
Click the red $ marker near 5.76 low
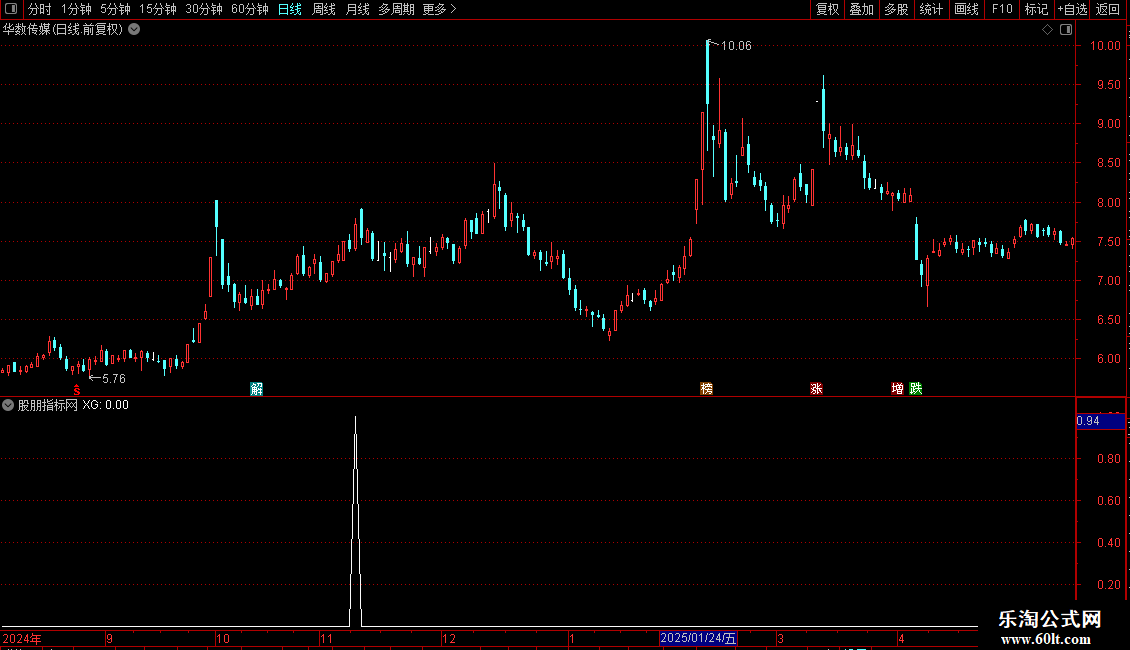click(x=77, y=389)
